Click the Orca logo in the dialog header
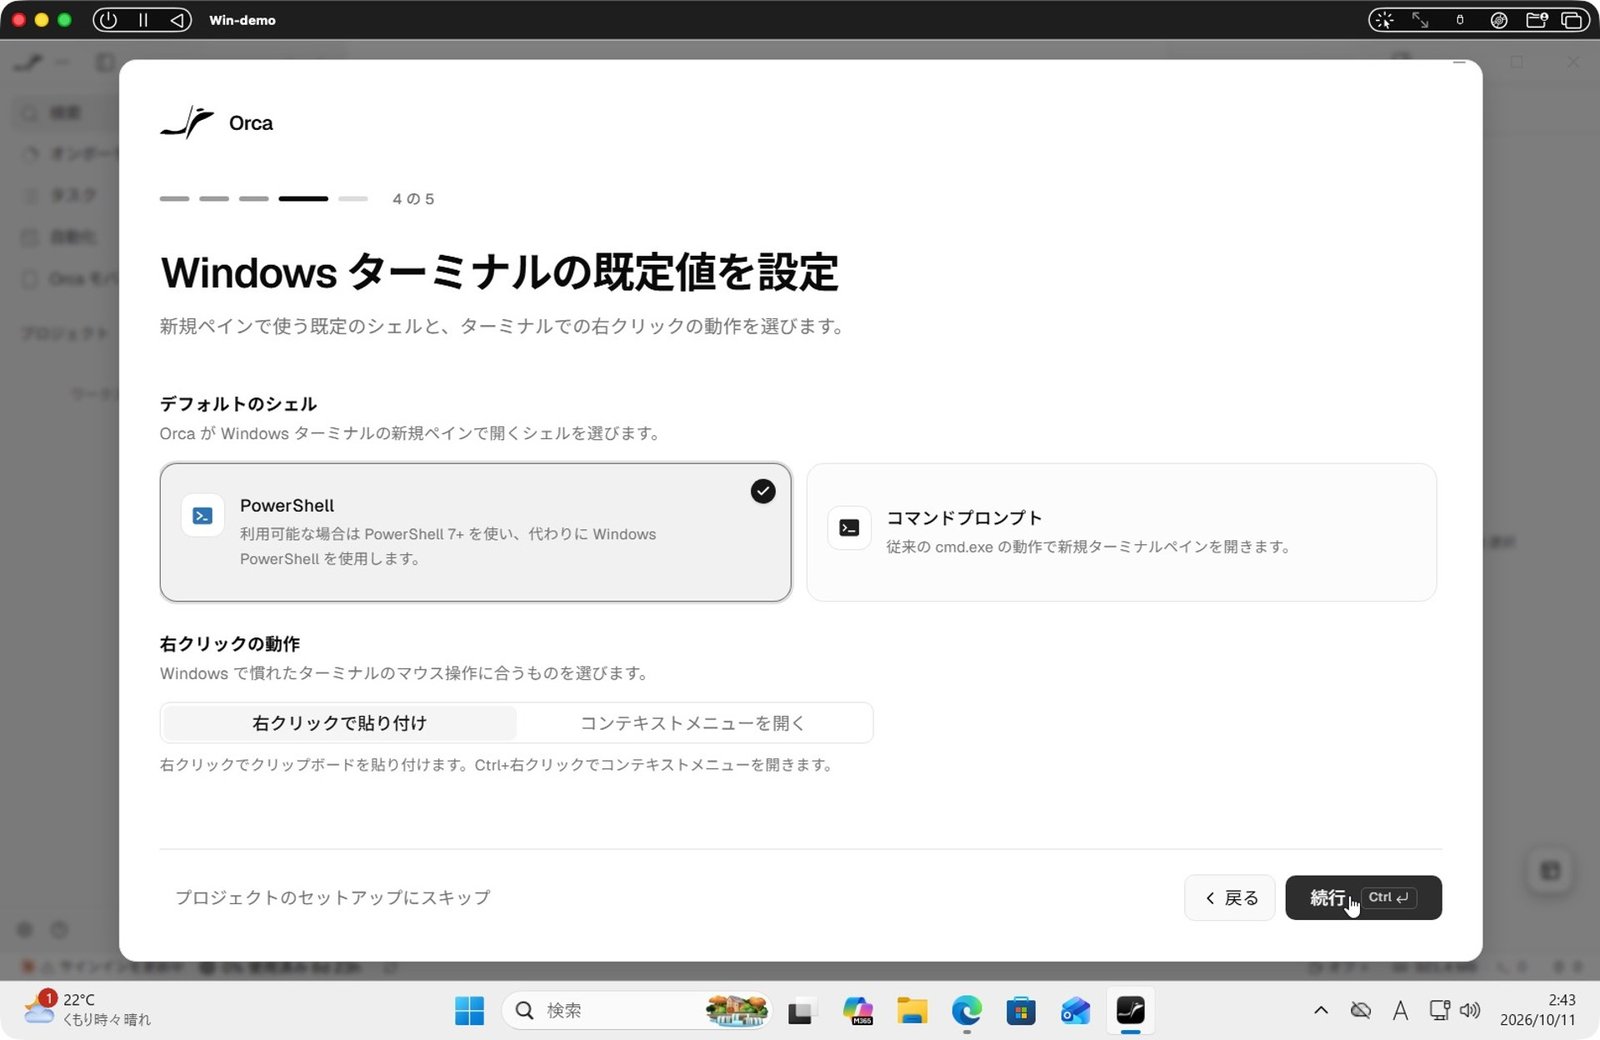Viewport: 1600px width, 1040px height. point(187,122)
